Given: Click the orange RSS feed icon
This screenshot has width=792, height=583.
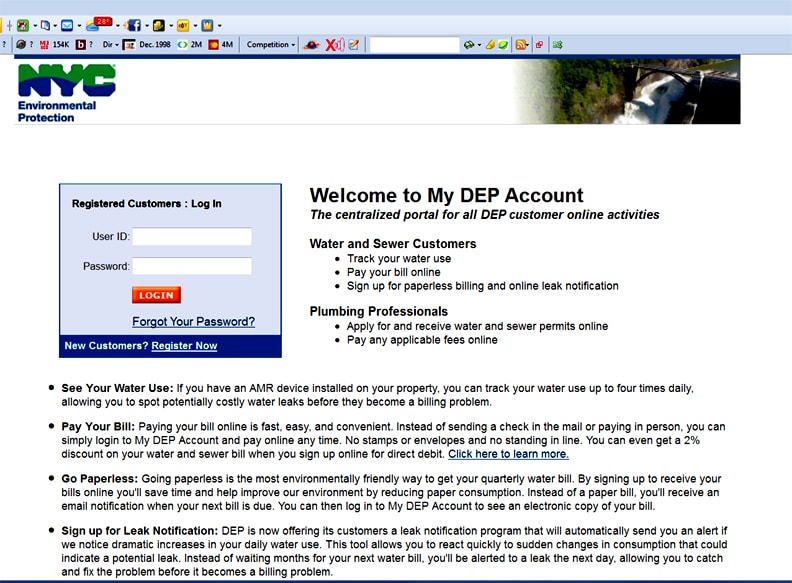Looking at the screenshot, I should 520,44.
